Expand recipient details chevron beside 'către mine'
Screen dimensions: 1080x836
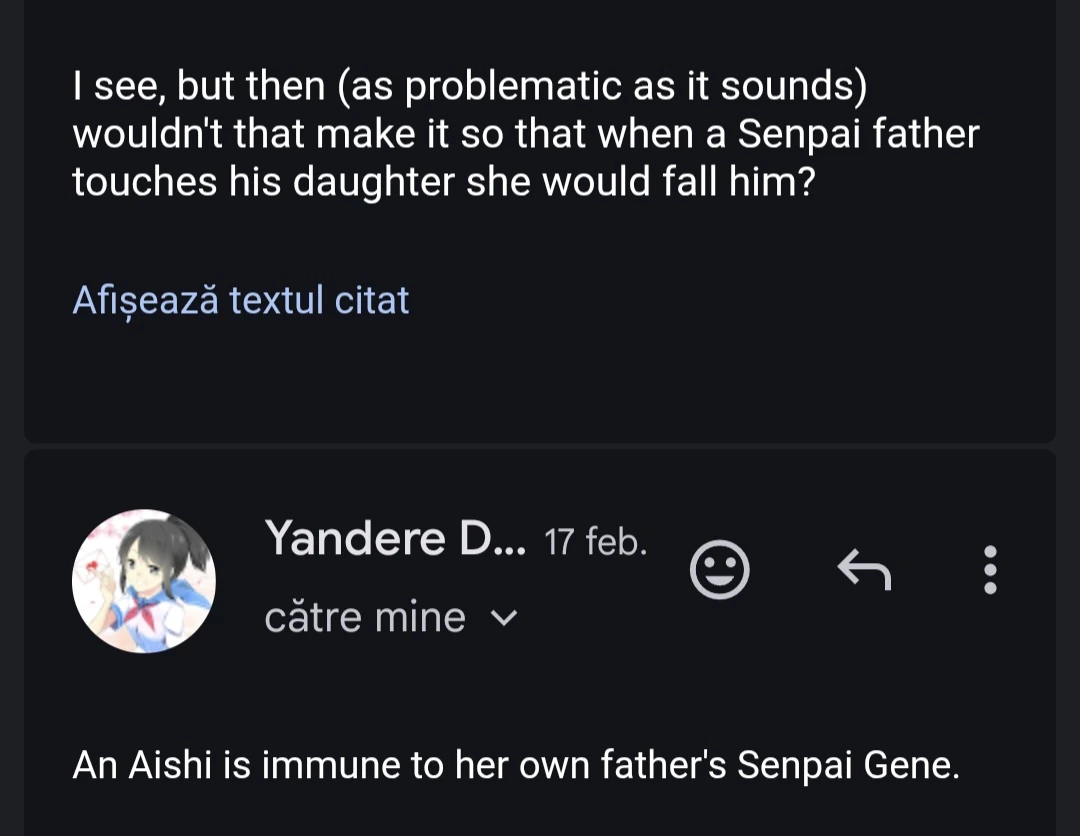point(505,618)
